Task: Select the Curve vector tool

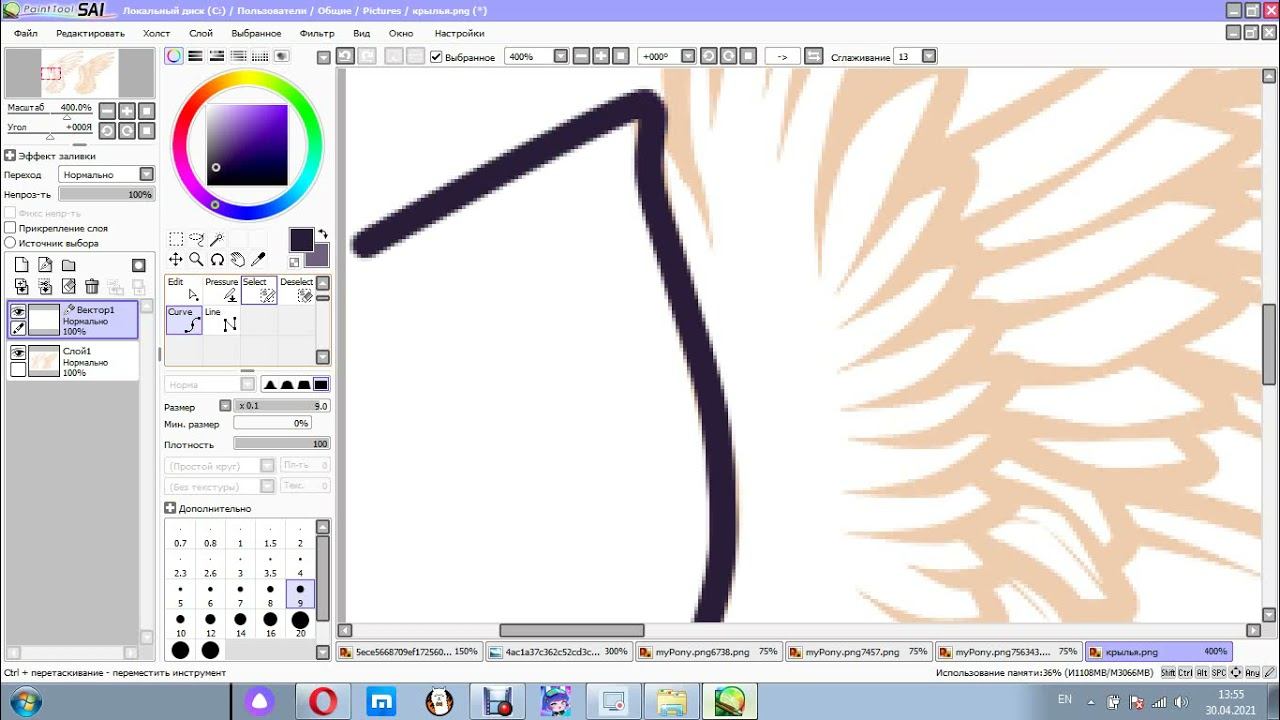Action: [184, 319]
